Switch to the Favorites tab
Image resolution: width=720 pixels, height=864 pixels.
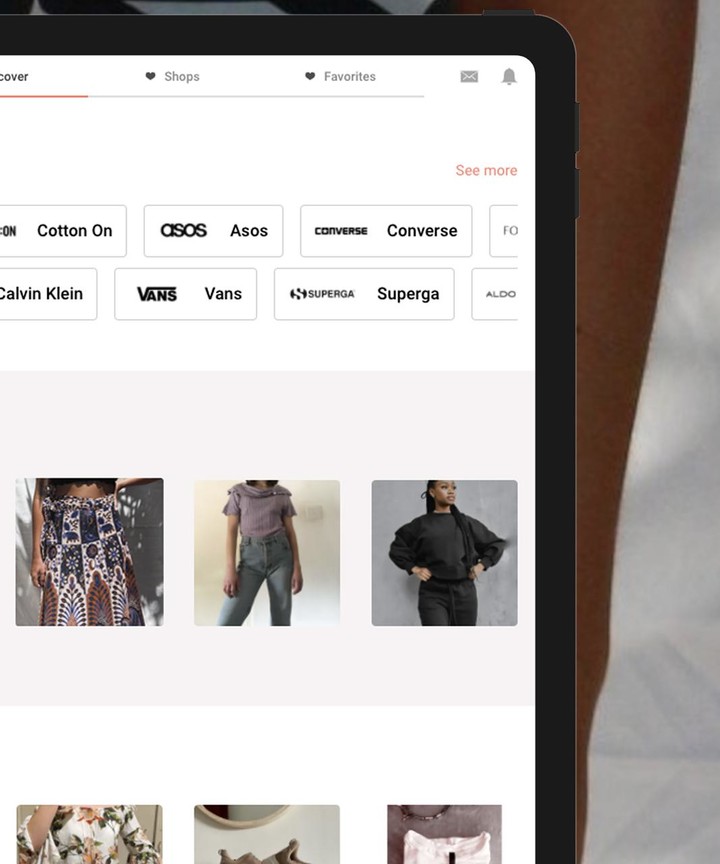[x=340, y=77]
